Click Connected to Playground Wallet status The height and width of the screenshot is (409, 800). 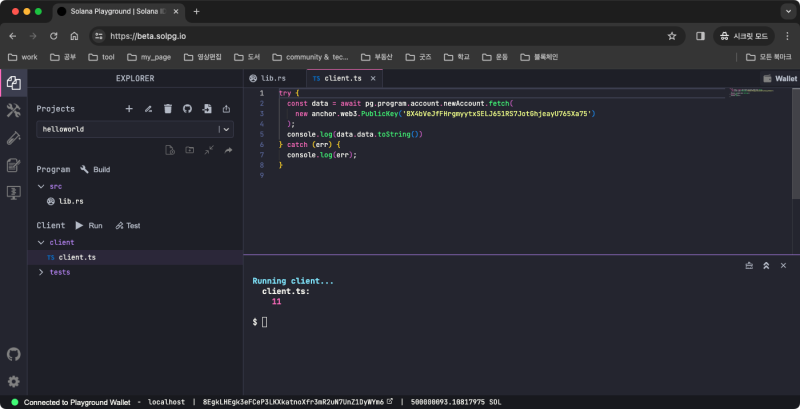77,402
